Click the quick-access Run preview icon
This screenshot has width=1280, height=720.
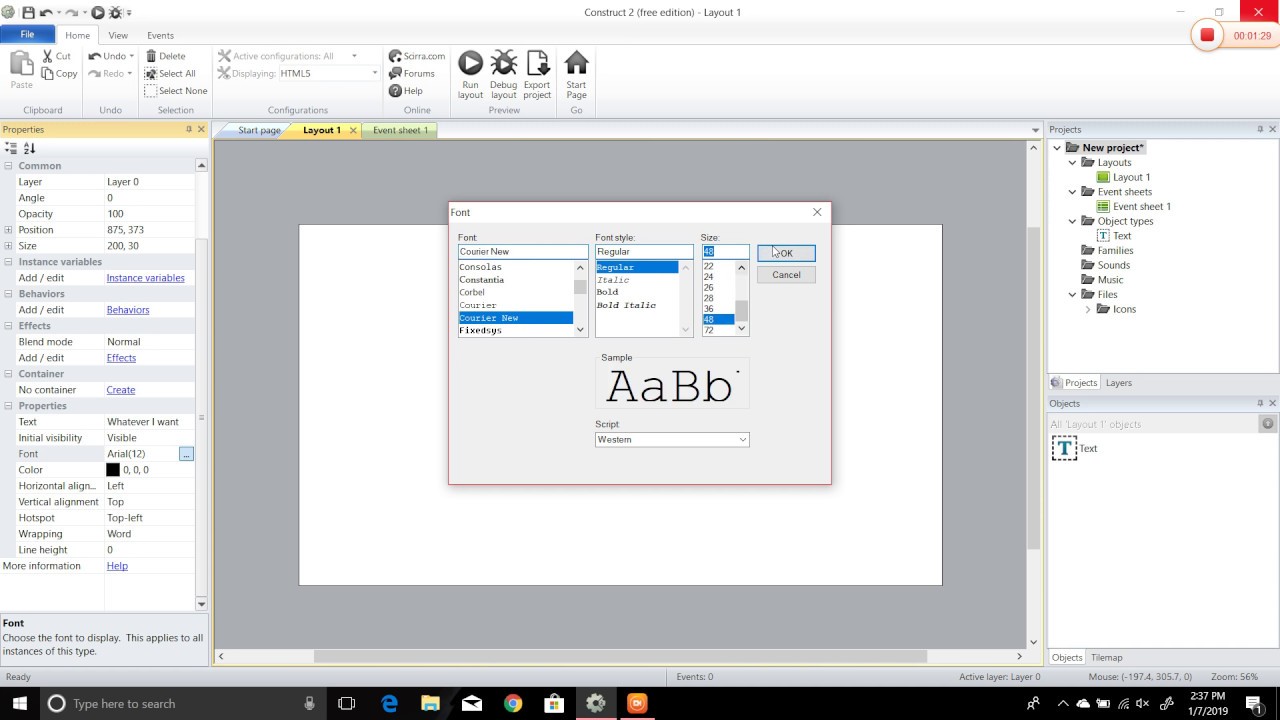coord(98,13)
